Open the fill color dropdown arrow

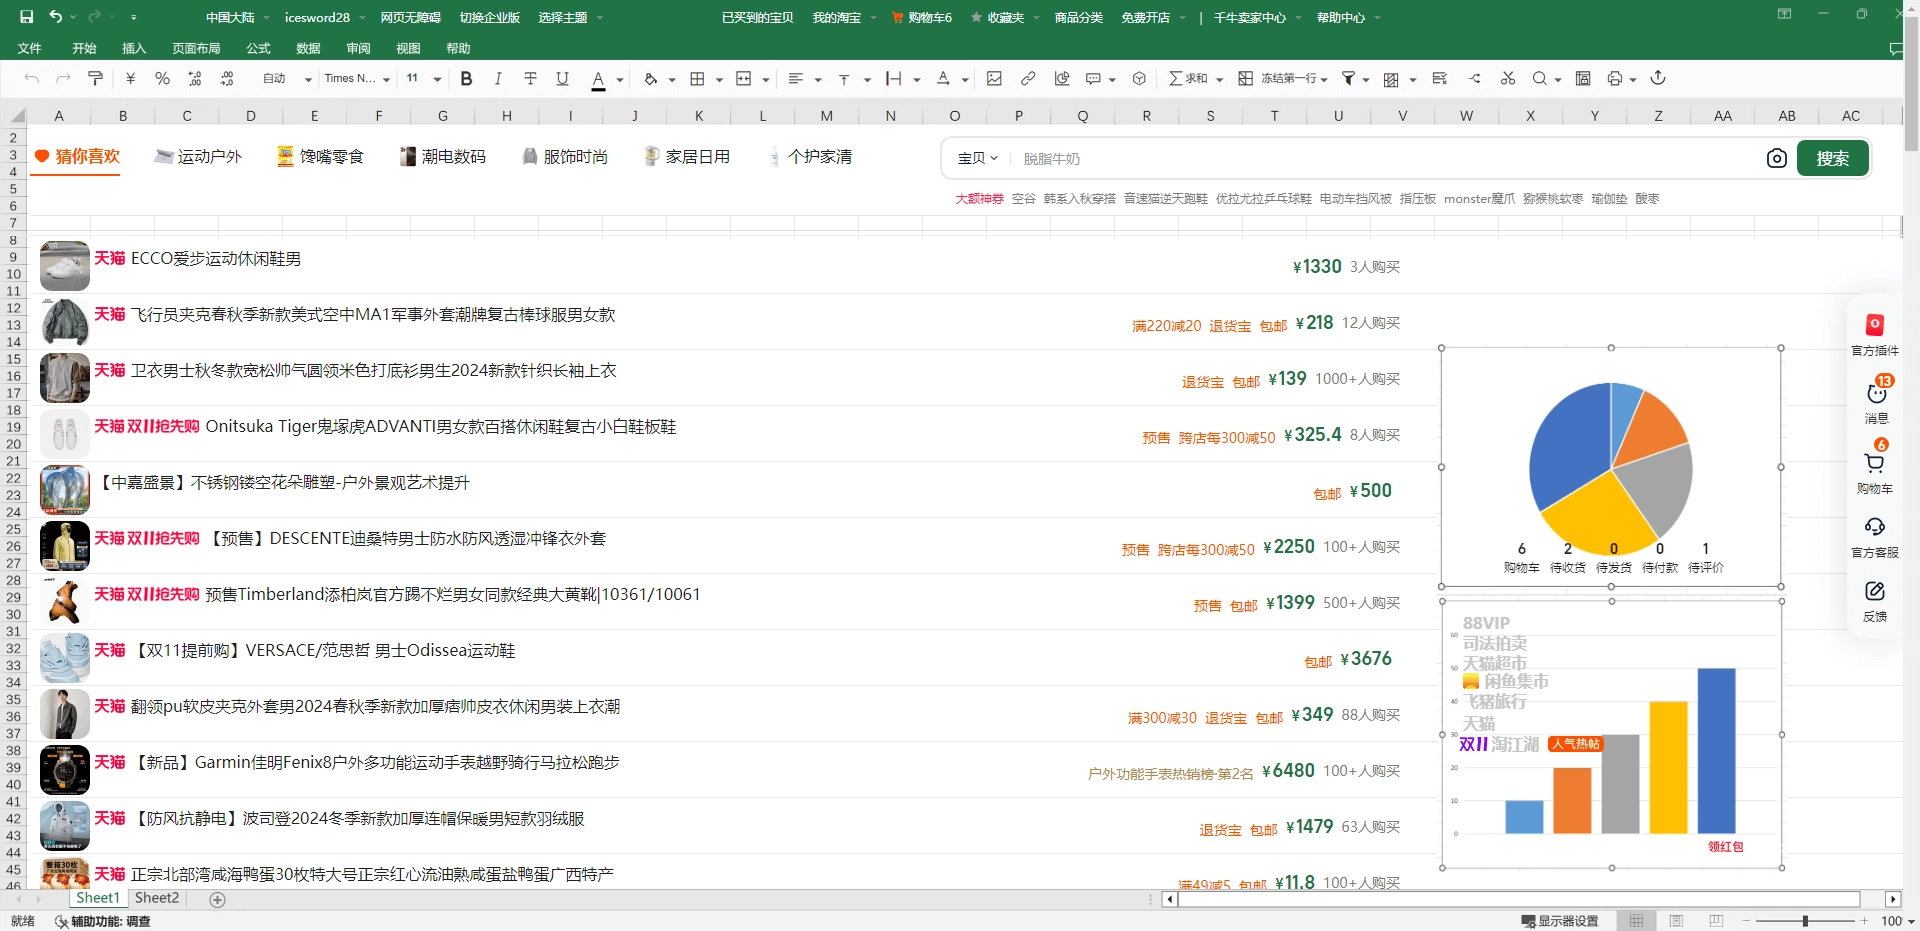[x=672, y=80]
